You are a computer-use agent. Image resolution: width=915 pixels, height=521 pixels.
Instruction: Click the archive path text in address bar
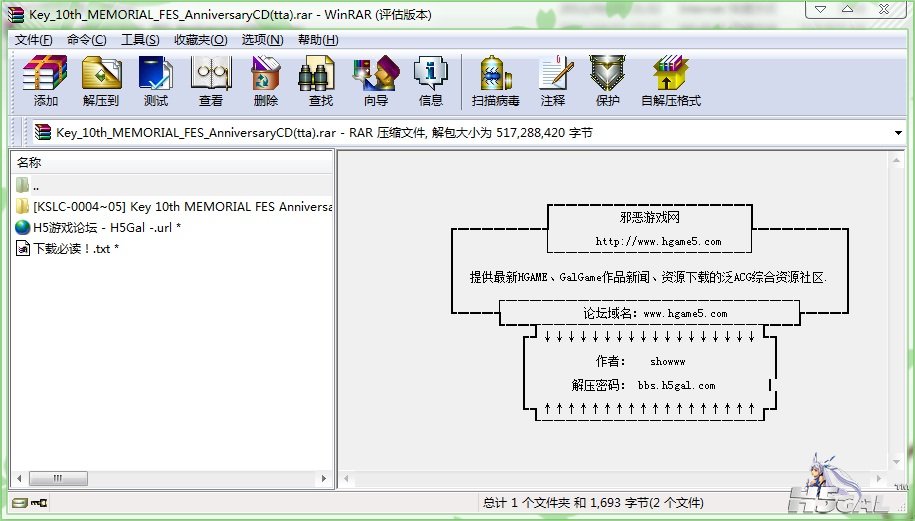[324, 132]
